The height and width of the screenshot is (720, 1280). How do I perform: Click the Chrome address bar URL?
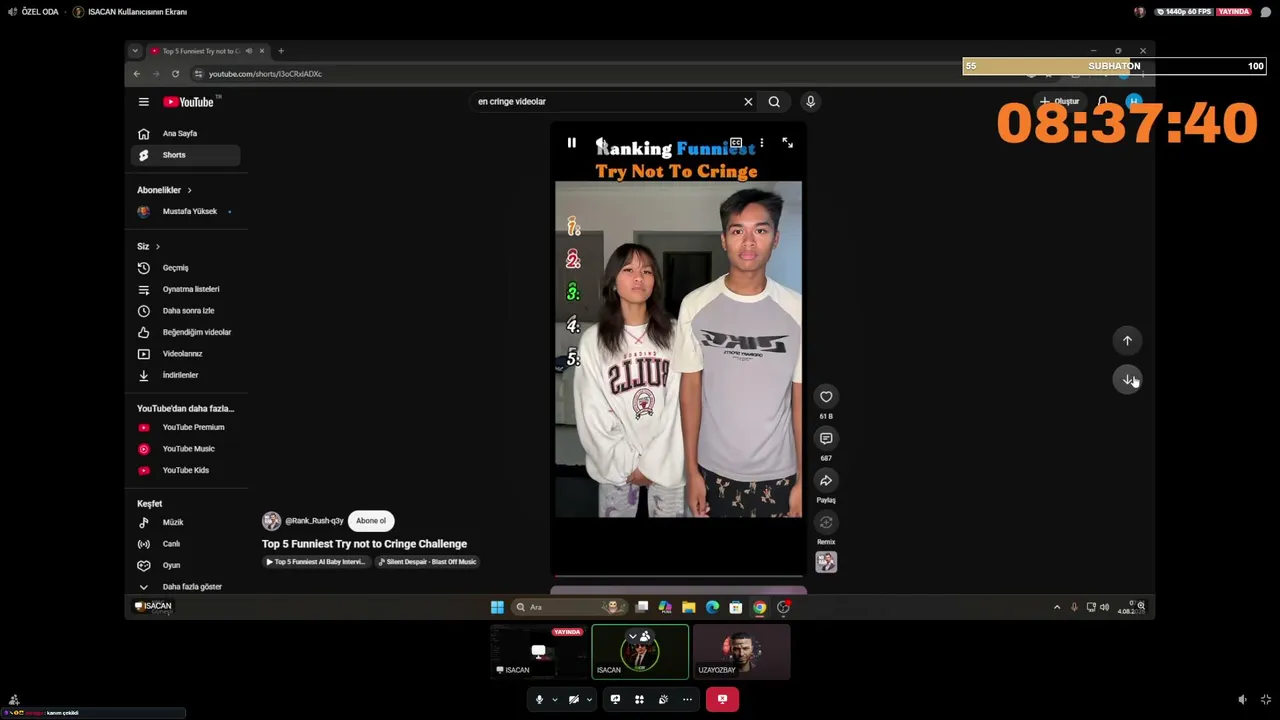tap(265, 74)
